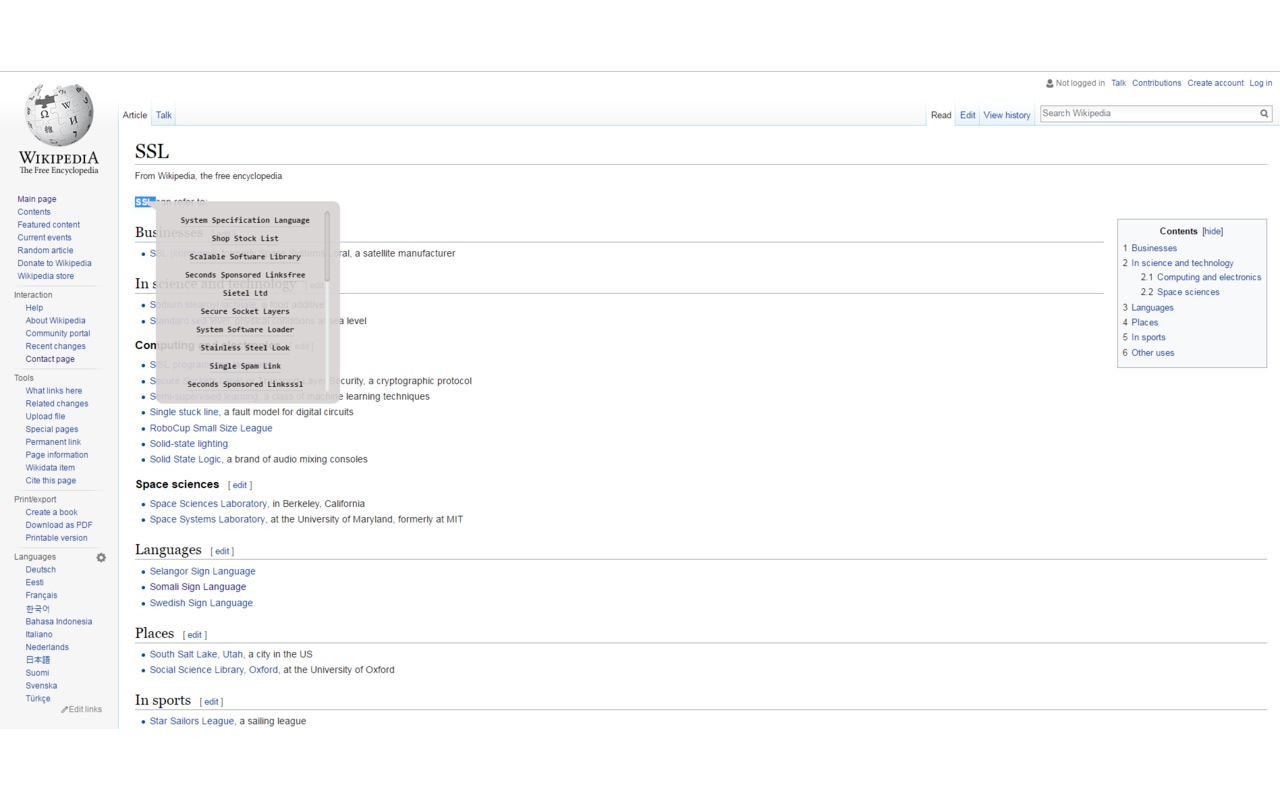The width and height of the screenshot is (1280, 800).
Task: Click the Log in link
Action: 1261,83
